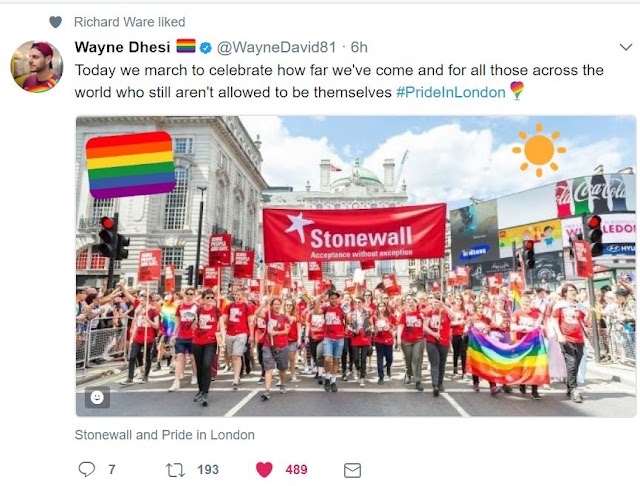Screen dimensions: 640x486
Task: Click the small gray heart liked icon
Action: pyautogui.click(x=56, y=22)
